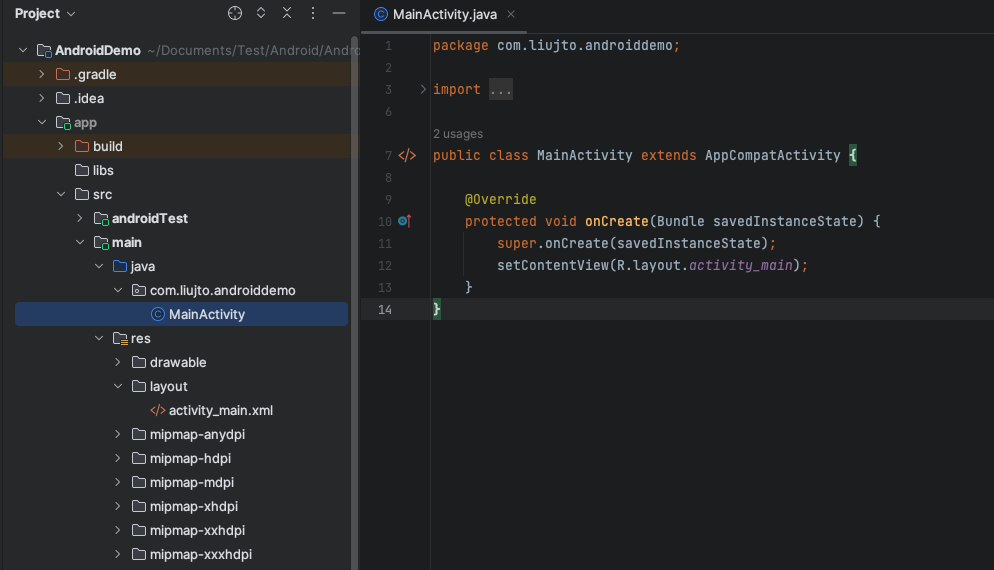The width and height of the screenshot is (994, 570).
Task: Expand the build folder
Action: click(x=61, y=146)
